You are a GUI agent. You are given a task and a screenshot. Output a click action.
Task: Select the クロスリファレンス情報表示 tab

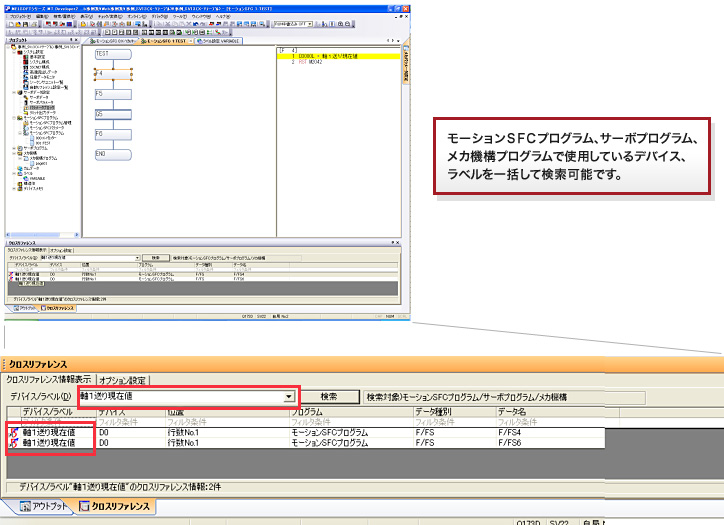(x=50, y=380)
